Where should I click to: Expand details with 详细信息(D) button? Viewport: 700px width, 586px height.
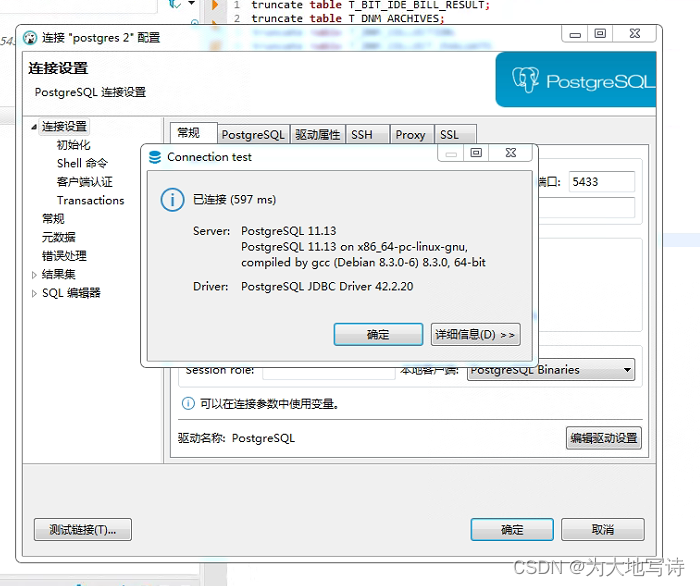click(x=475, y=334)
